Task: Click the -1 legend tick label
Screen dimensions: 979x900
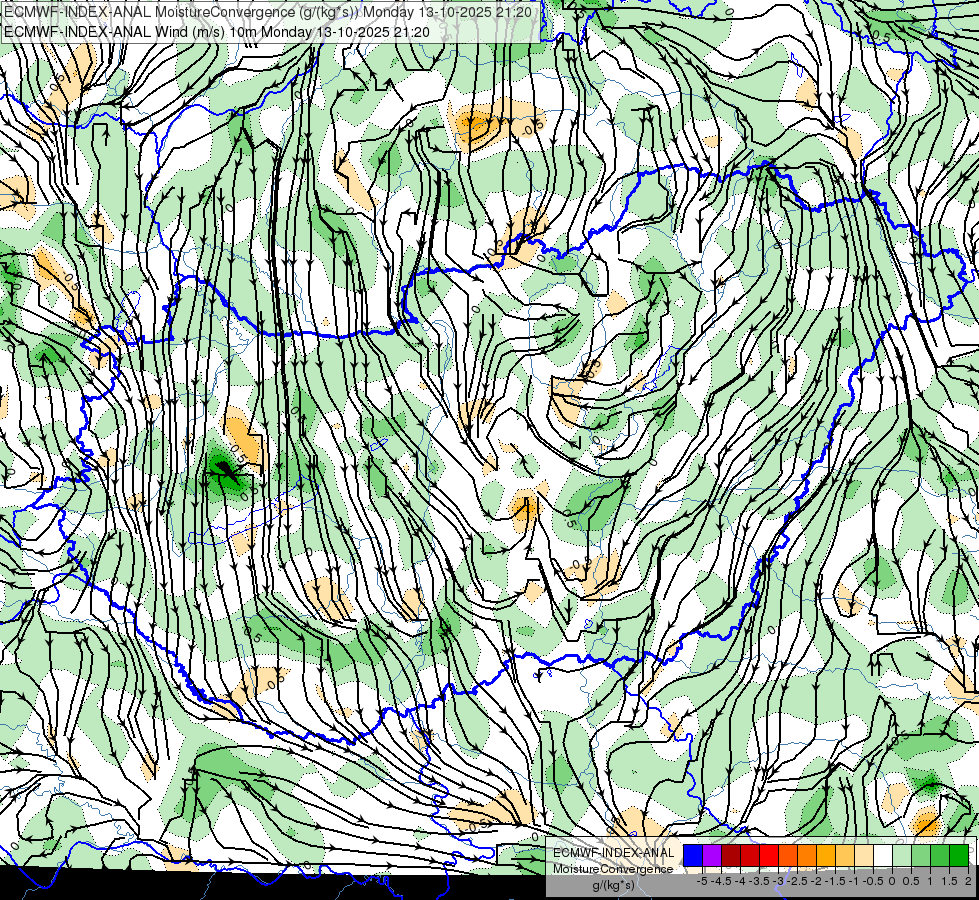Action: coord(854,881)
